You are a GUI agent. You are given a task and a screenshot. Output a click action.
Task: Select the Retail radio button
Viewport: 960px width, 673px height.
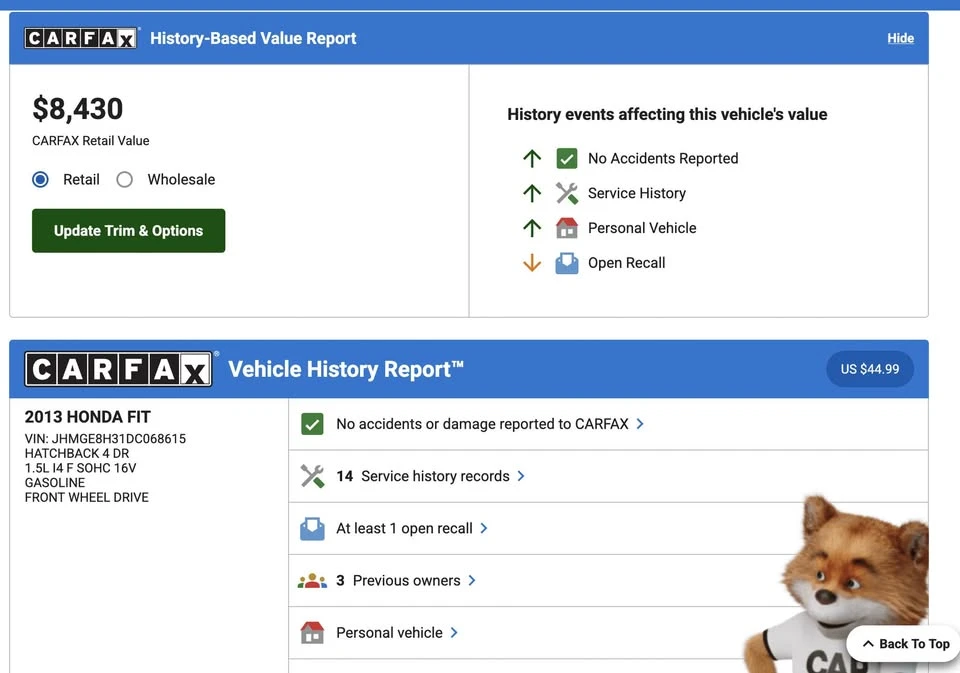[x=40, y=179]
